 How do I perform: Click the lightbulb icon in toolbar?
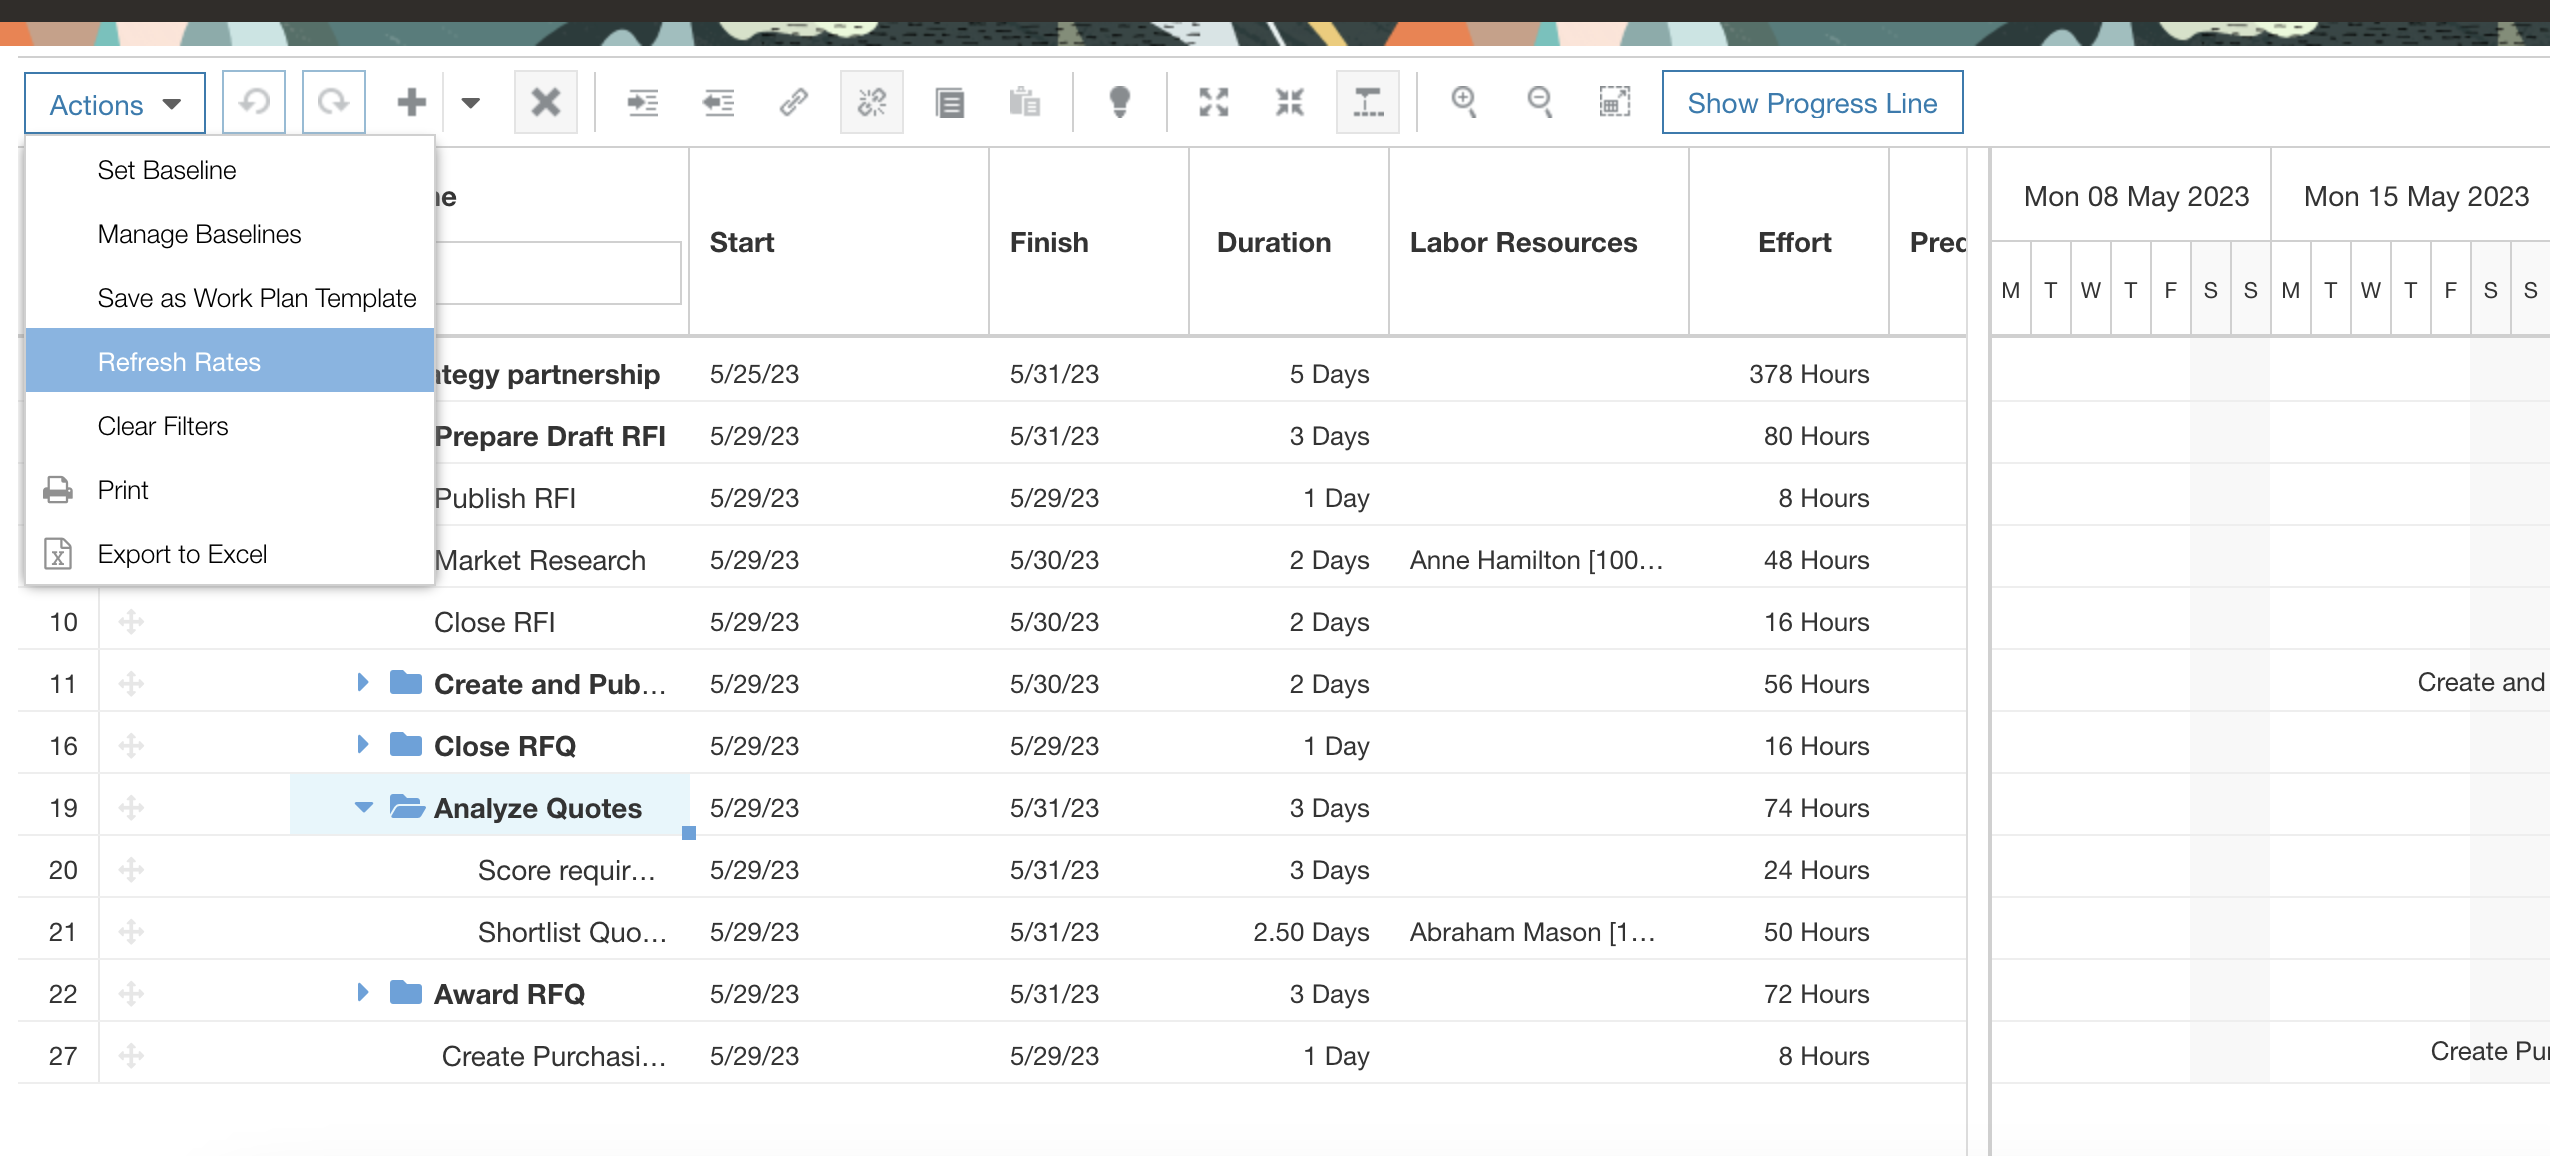pyautogui.click(x=1119, y=102)
